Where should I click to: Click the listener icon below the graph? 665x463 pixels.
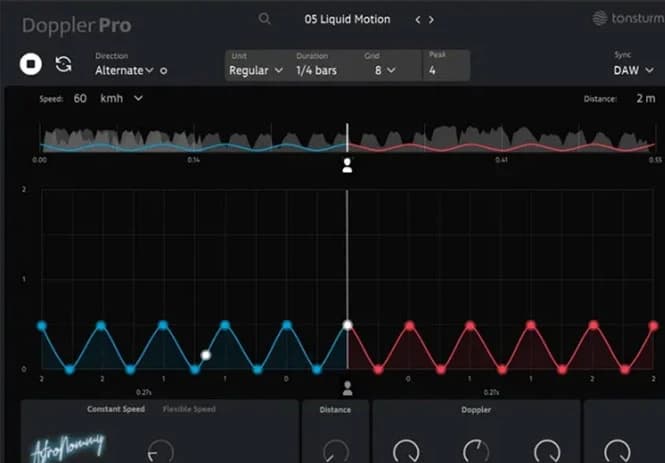click(347, 388)
